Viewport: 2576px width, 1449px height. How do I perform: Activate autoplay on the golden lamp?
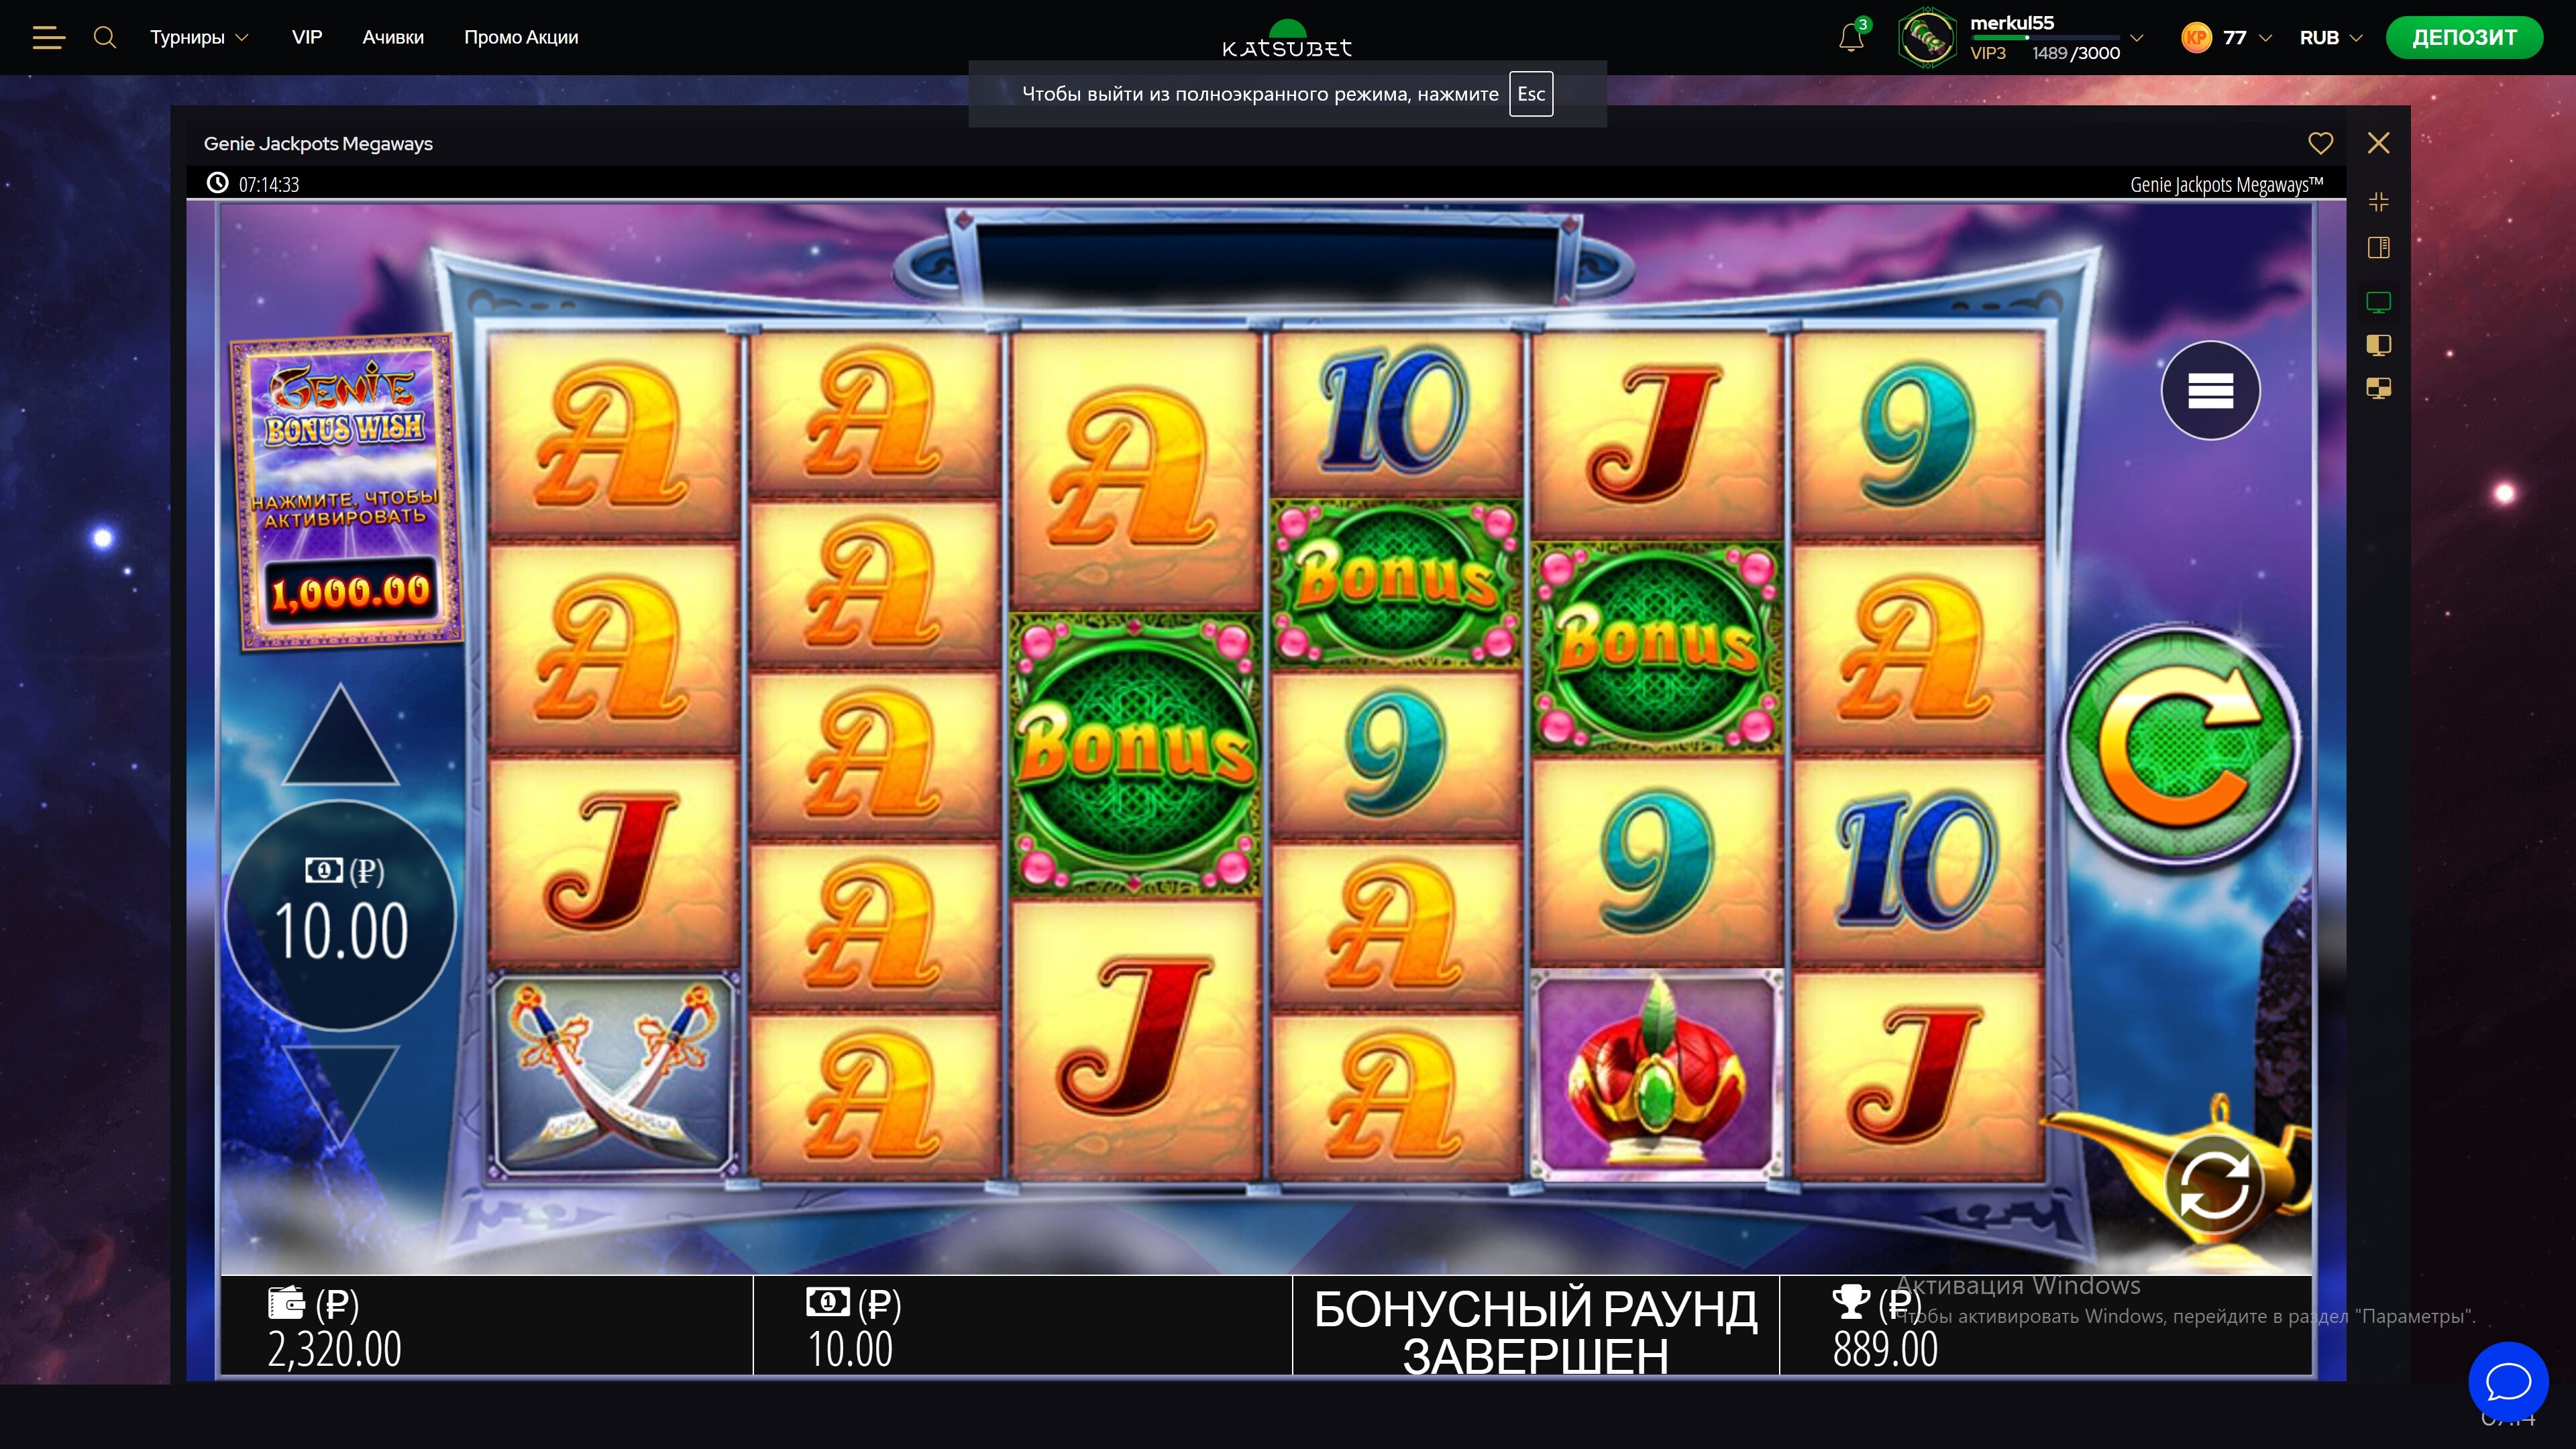point(2214,1185)
